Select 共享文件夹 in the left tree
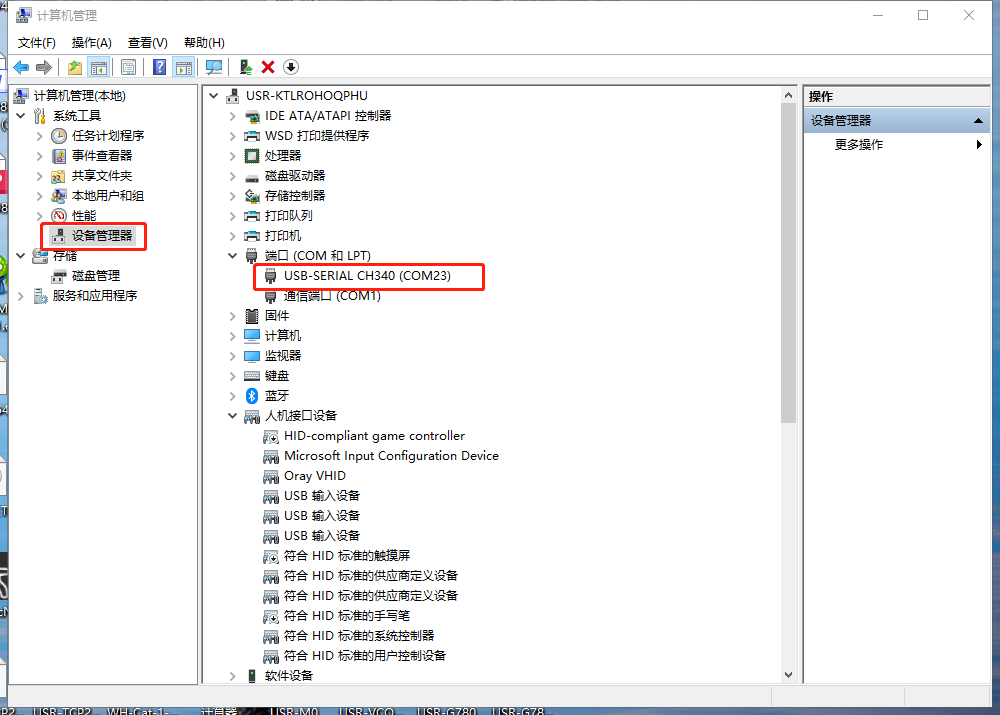Viewport: 1000px width, 715px height. point(102,176)
